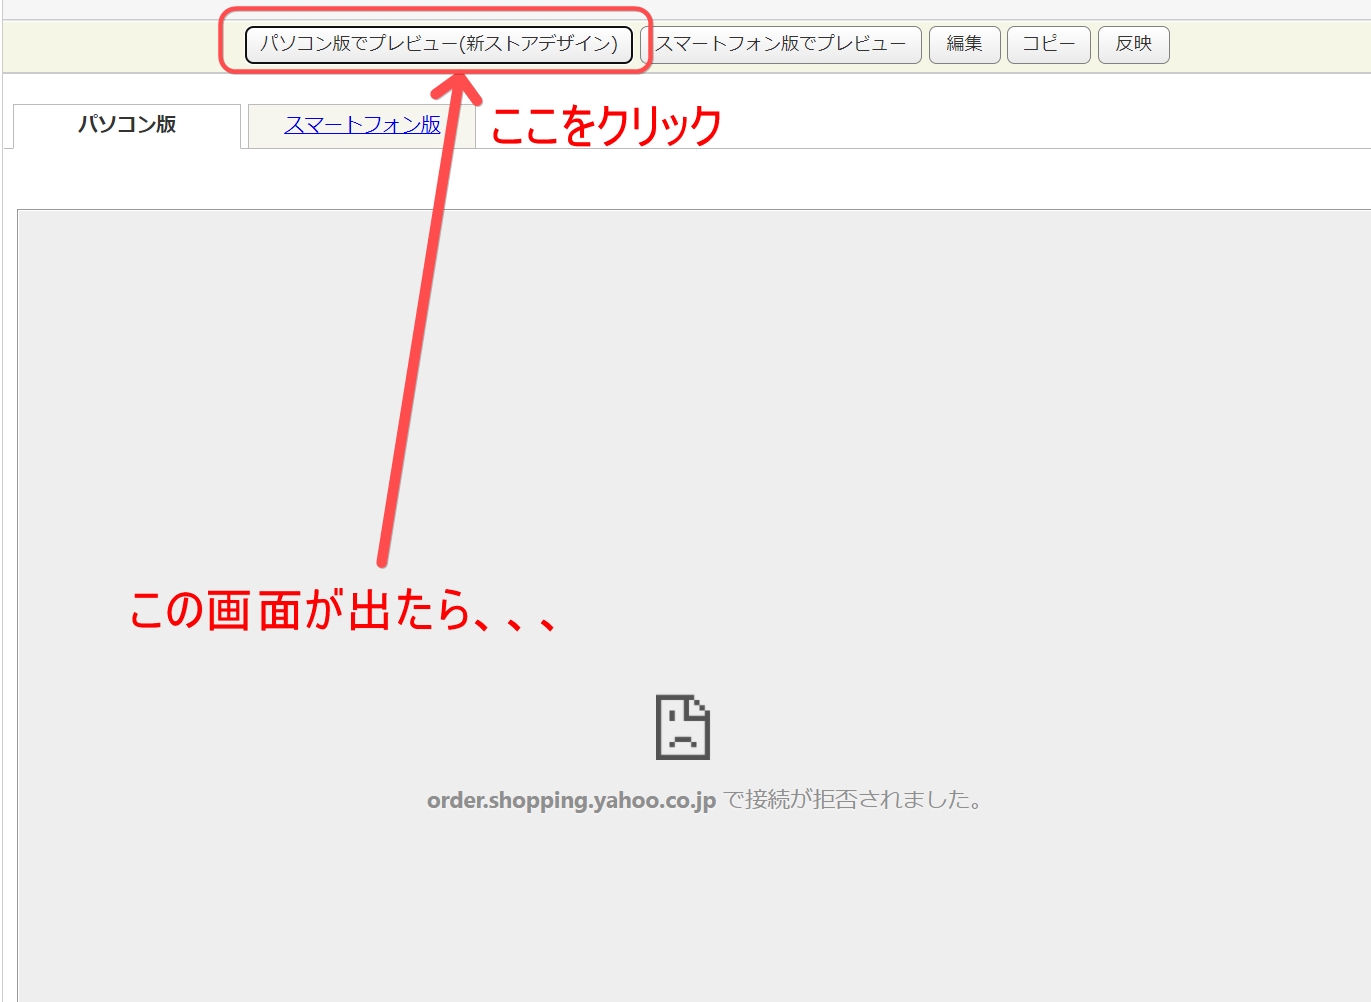Click パソコン版でプレビュー(新ストアデザイン) button
The image size is (1371, 1002).
(x=439, y=44)
